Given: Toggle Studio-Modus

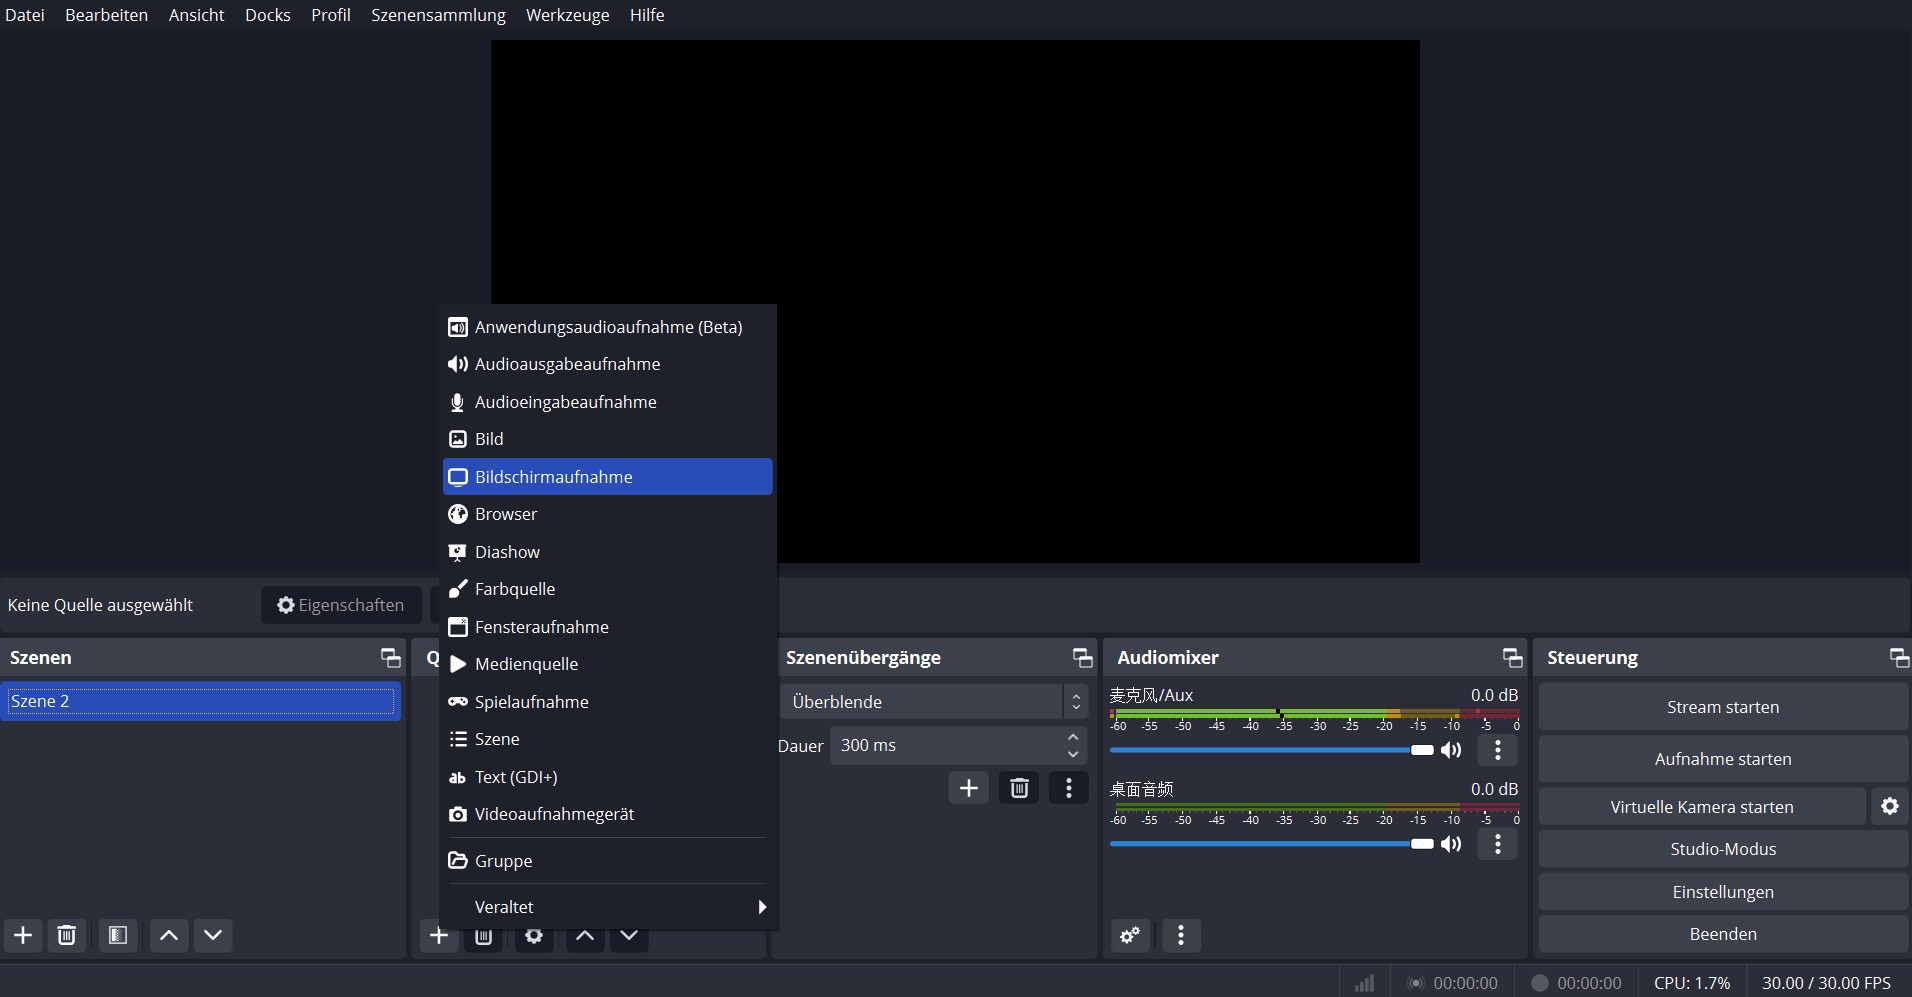Looking at the screenshot, I should pos(1723,849).
